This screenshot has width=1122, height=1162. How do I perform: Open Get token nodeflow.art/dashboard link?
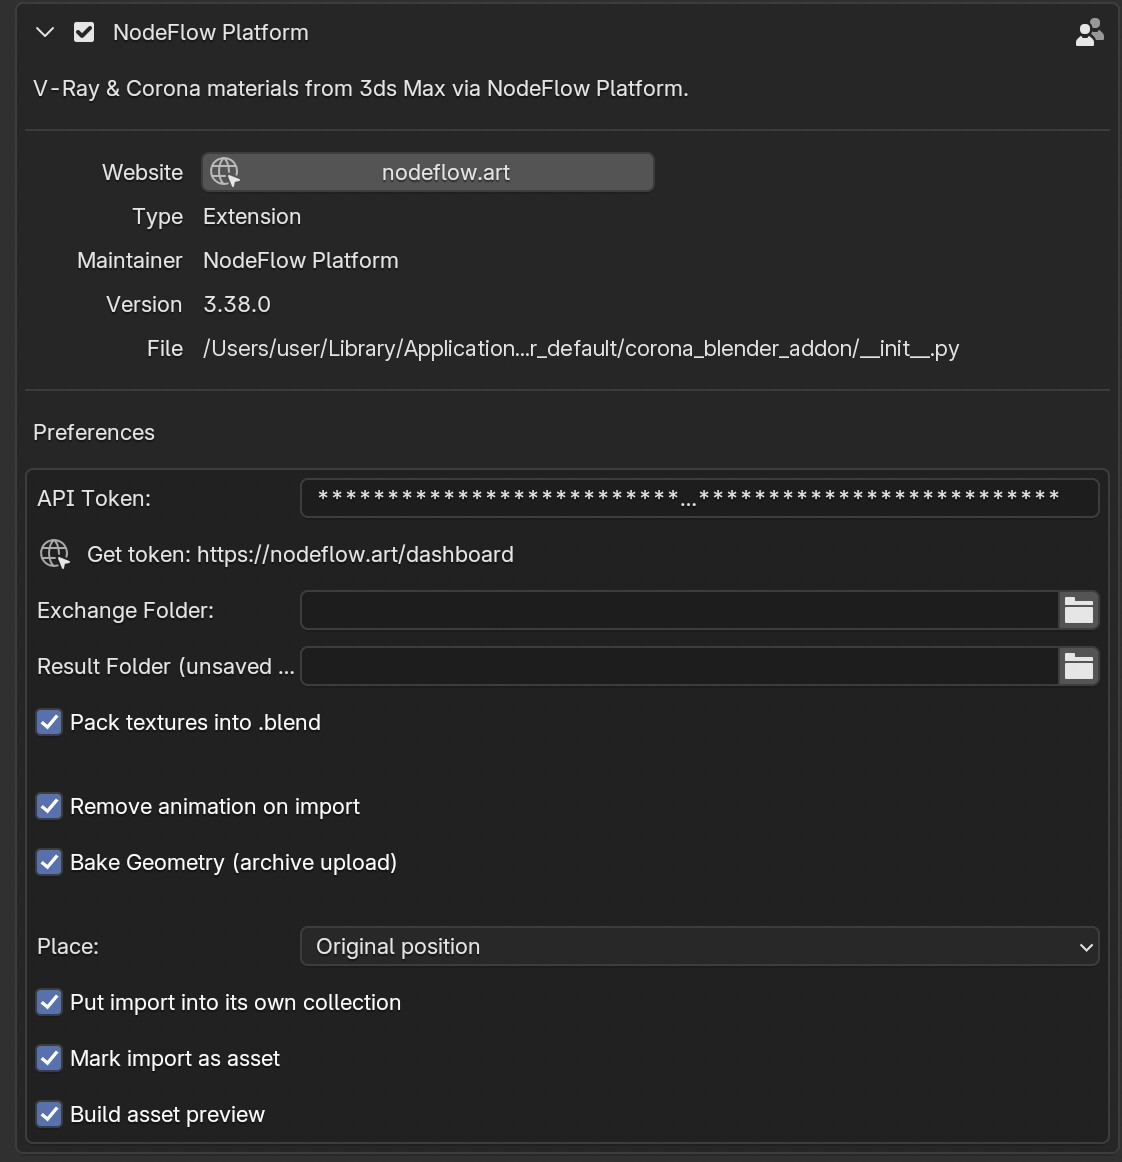pyautogui.click(x=276, y=554)
